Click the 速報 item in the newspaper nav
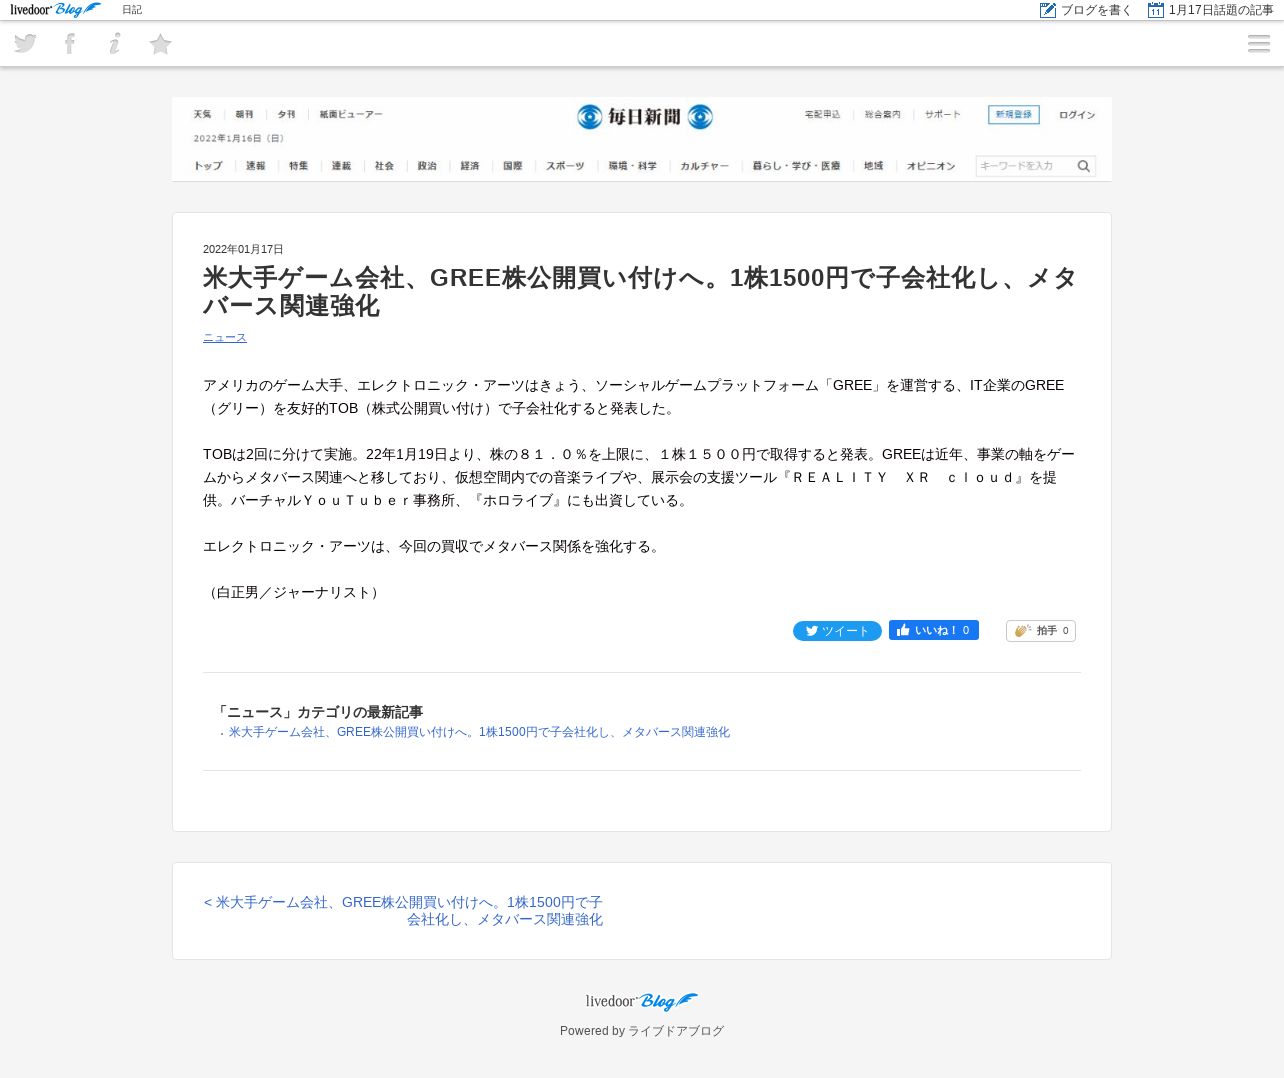Screen dimensions: 1284x1078 [256, 166]
